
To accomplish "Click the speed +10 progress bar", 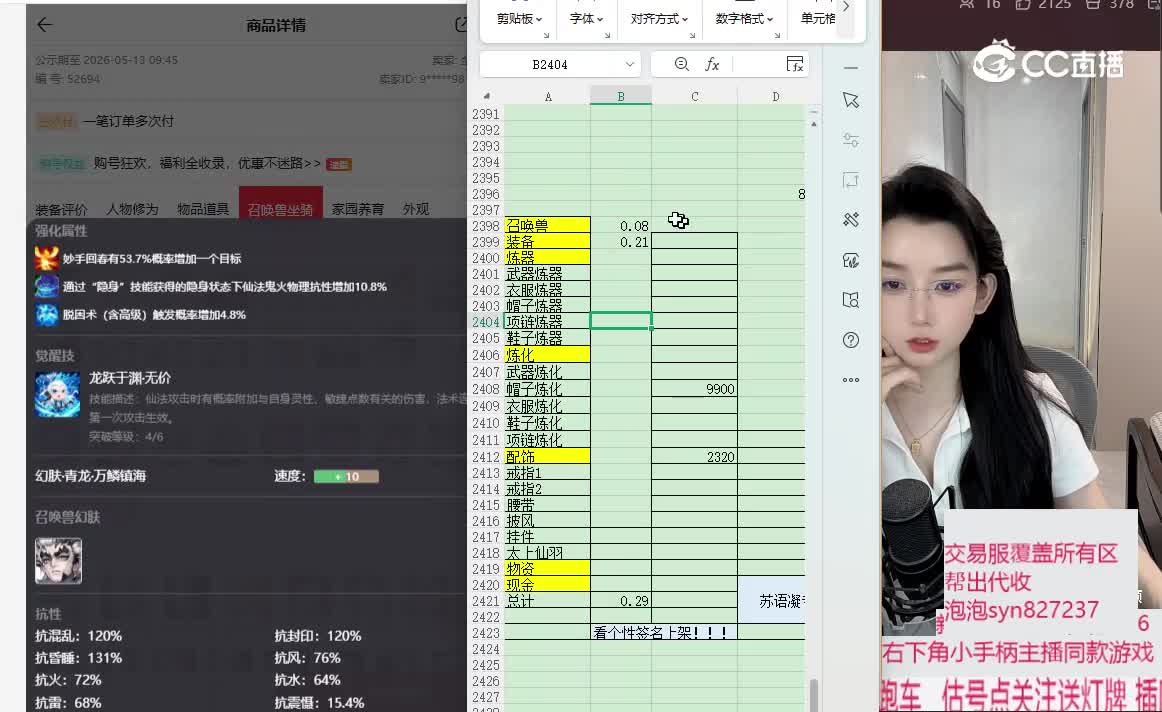I will (346, 476).
